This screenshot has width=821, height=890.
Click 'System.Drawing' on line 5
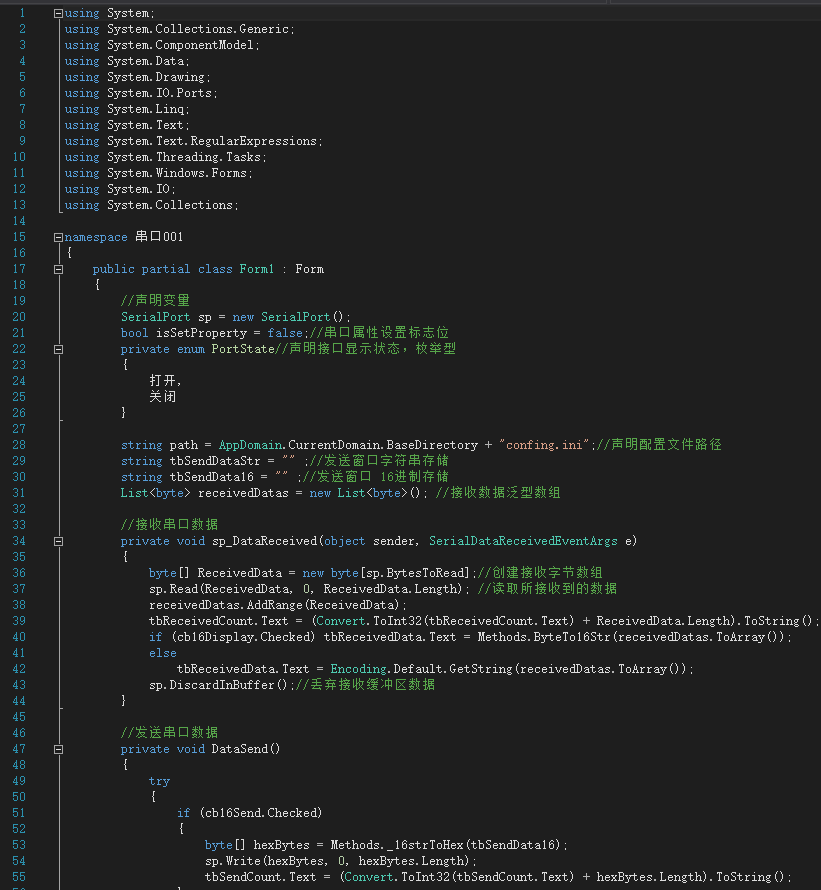(156, 77)
